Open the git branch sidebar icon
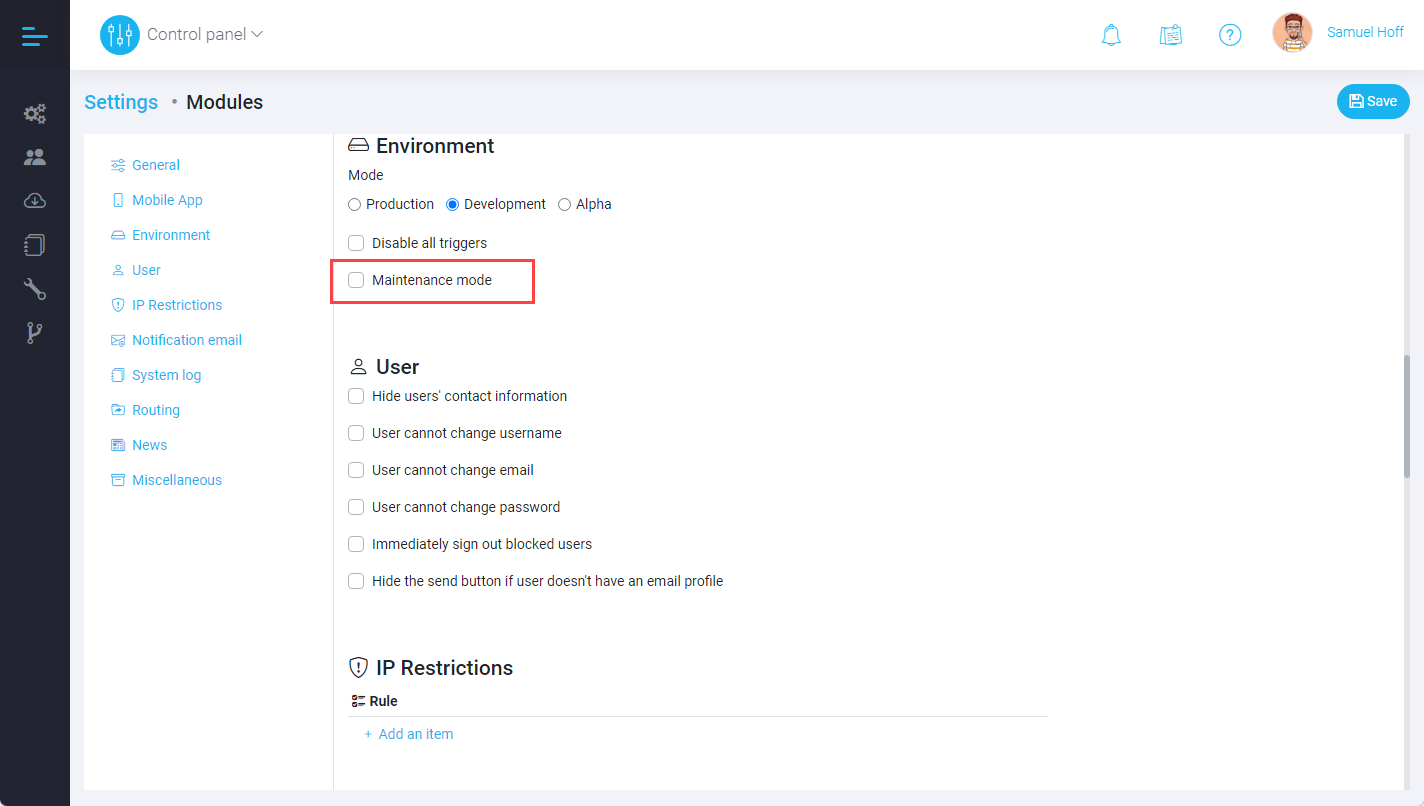The image size is (1424, 806). tap(35, 333)
